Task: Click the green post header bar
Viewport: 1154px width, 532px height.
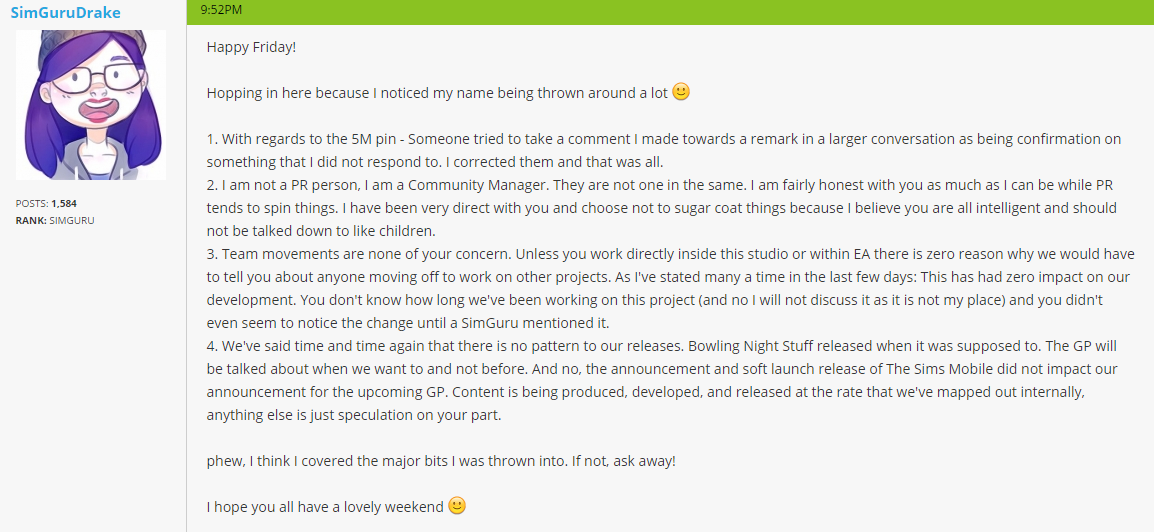Action: pos(670,12)
